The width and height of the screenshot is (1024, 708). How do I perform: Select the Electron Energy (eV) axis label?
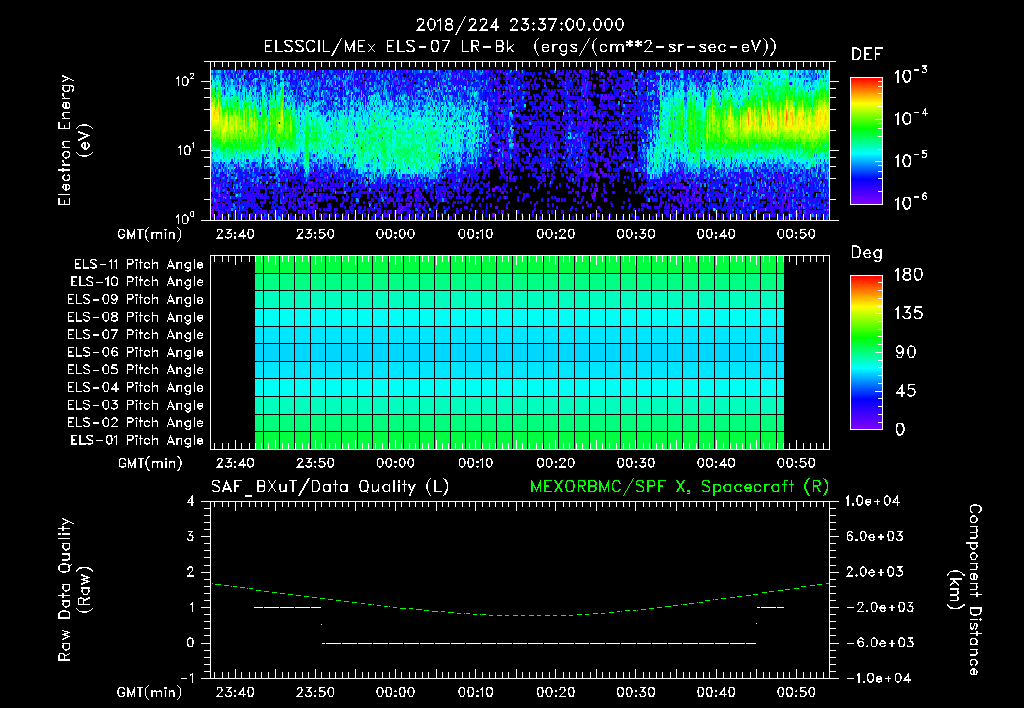click(74, 140)
